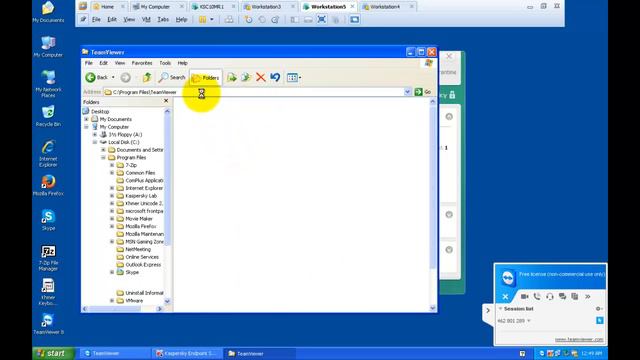Open the VM menu in VMware
This screenshot has height=360, width=640.
[146, 20]
